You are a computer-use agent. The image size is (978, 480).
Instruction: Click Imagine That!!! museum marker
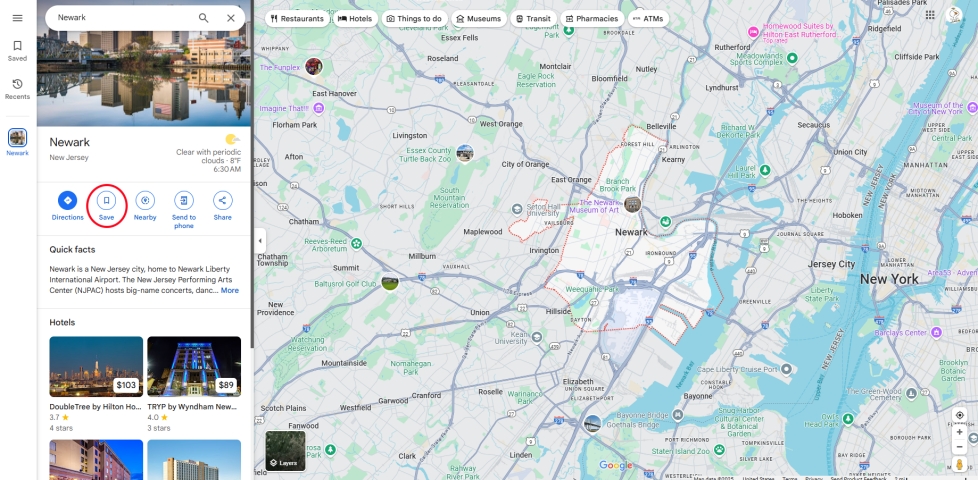coord(319,108)
